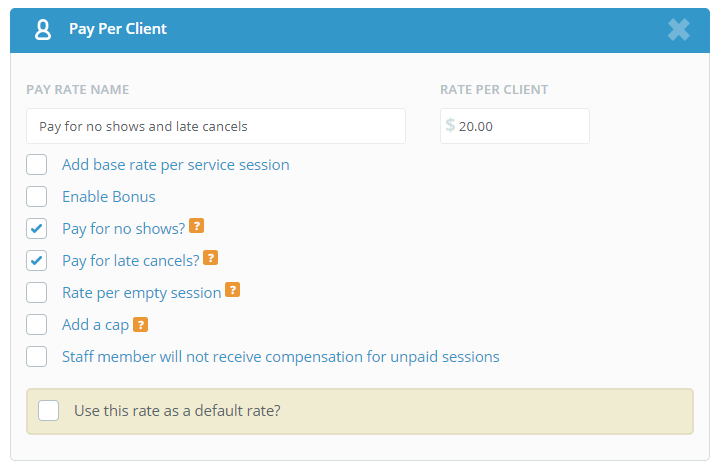Open the help icon next to Rate per empty session

coord(233,290)
